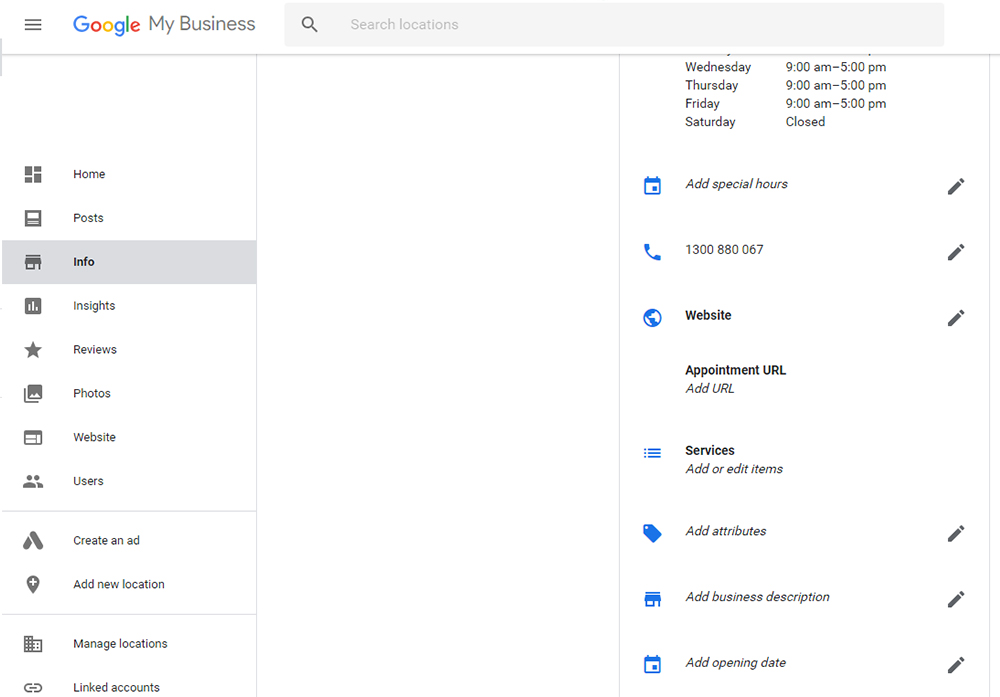Screen dimensions: 1000x697
Task: Click the Website sidebar icon
Action: click(33, 437)
